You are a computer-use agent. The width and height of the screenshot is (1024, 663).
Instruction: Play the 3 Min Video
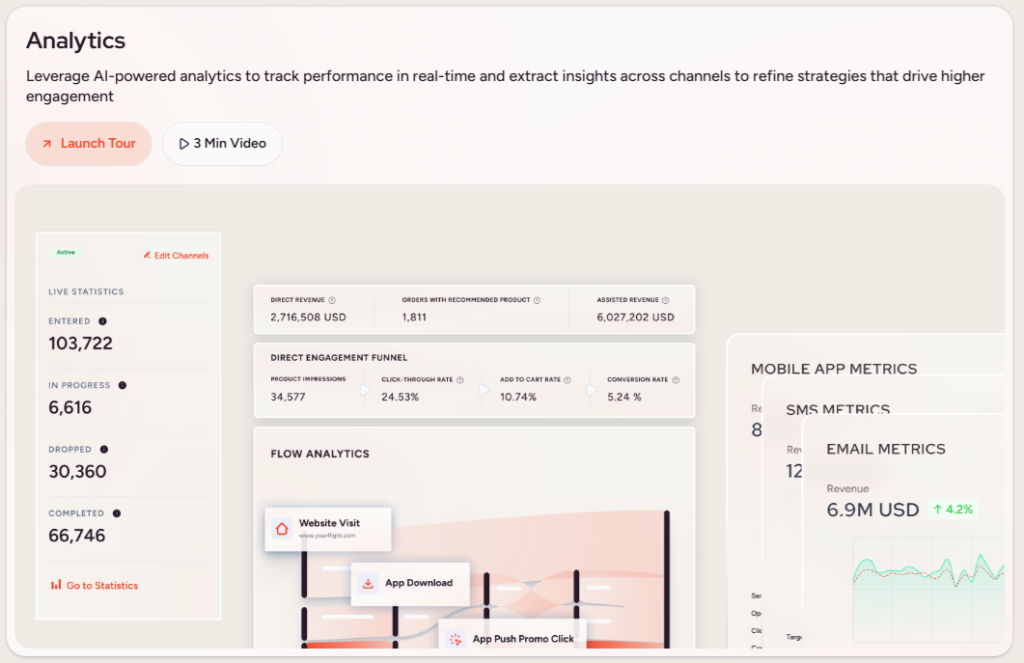(222, 143)
